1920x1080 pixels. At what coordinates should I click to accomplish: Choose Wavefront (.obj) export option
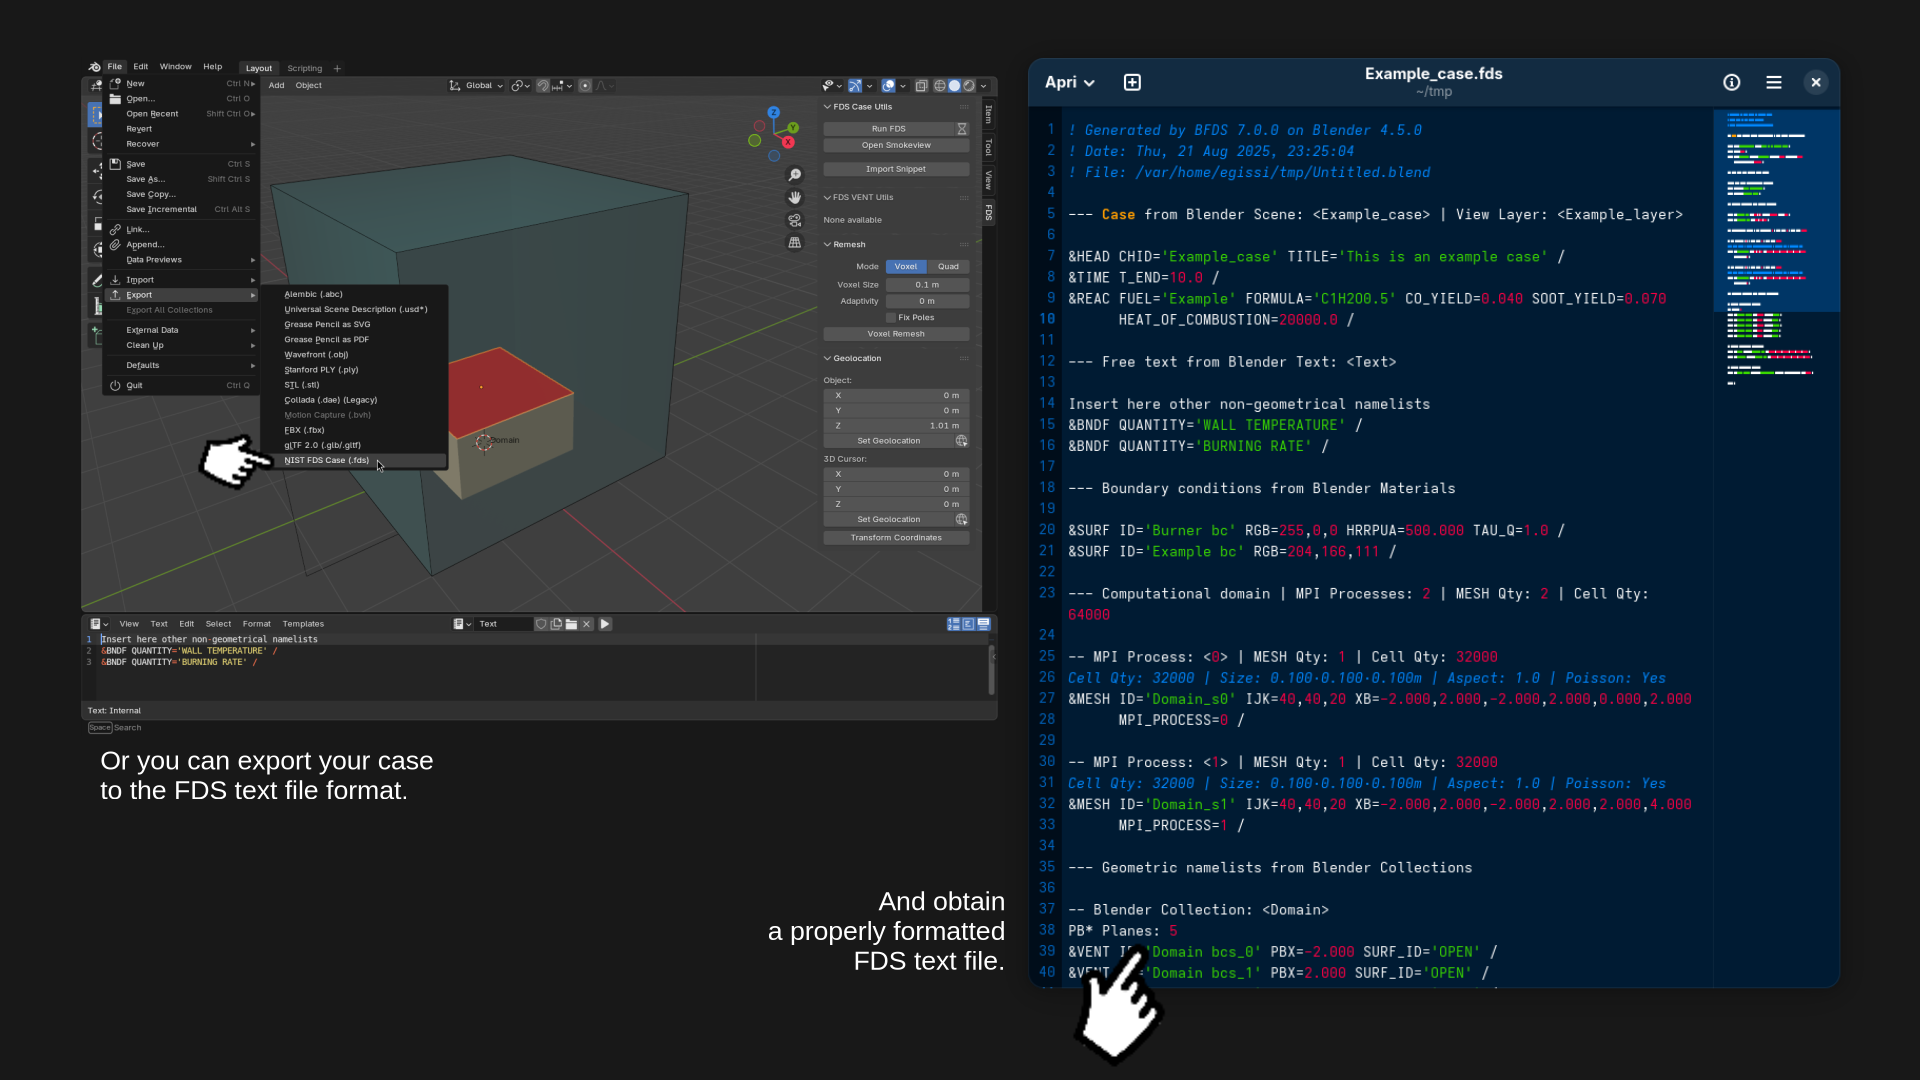tap(353, 355)
